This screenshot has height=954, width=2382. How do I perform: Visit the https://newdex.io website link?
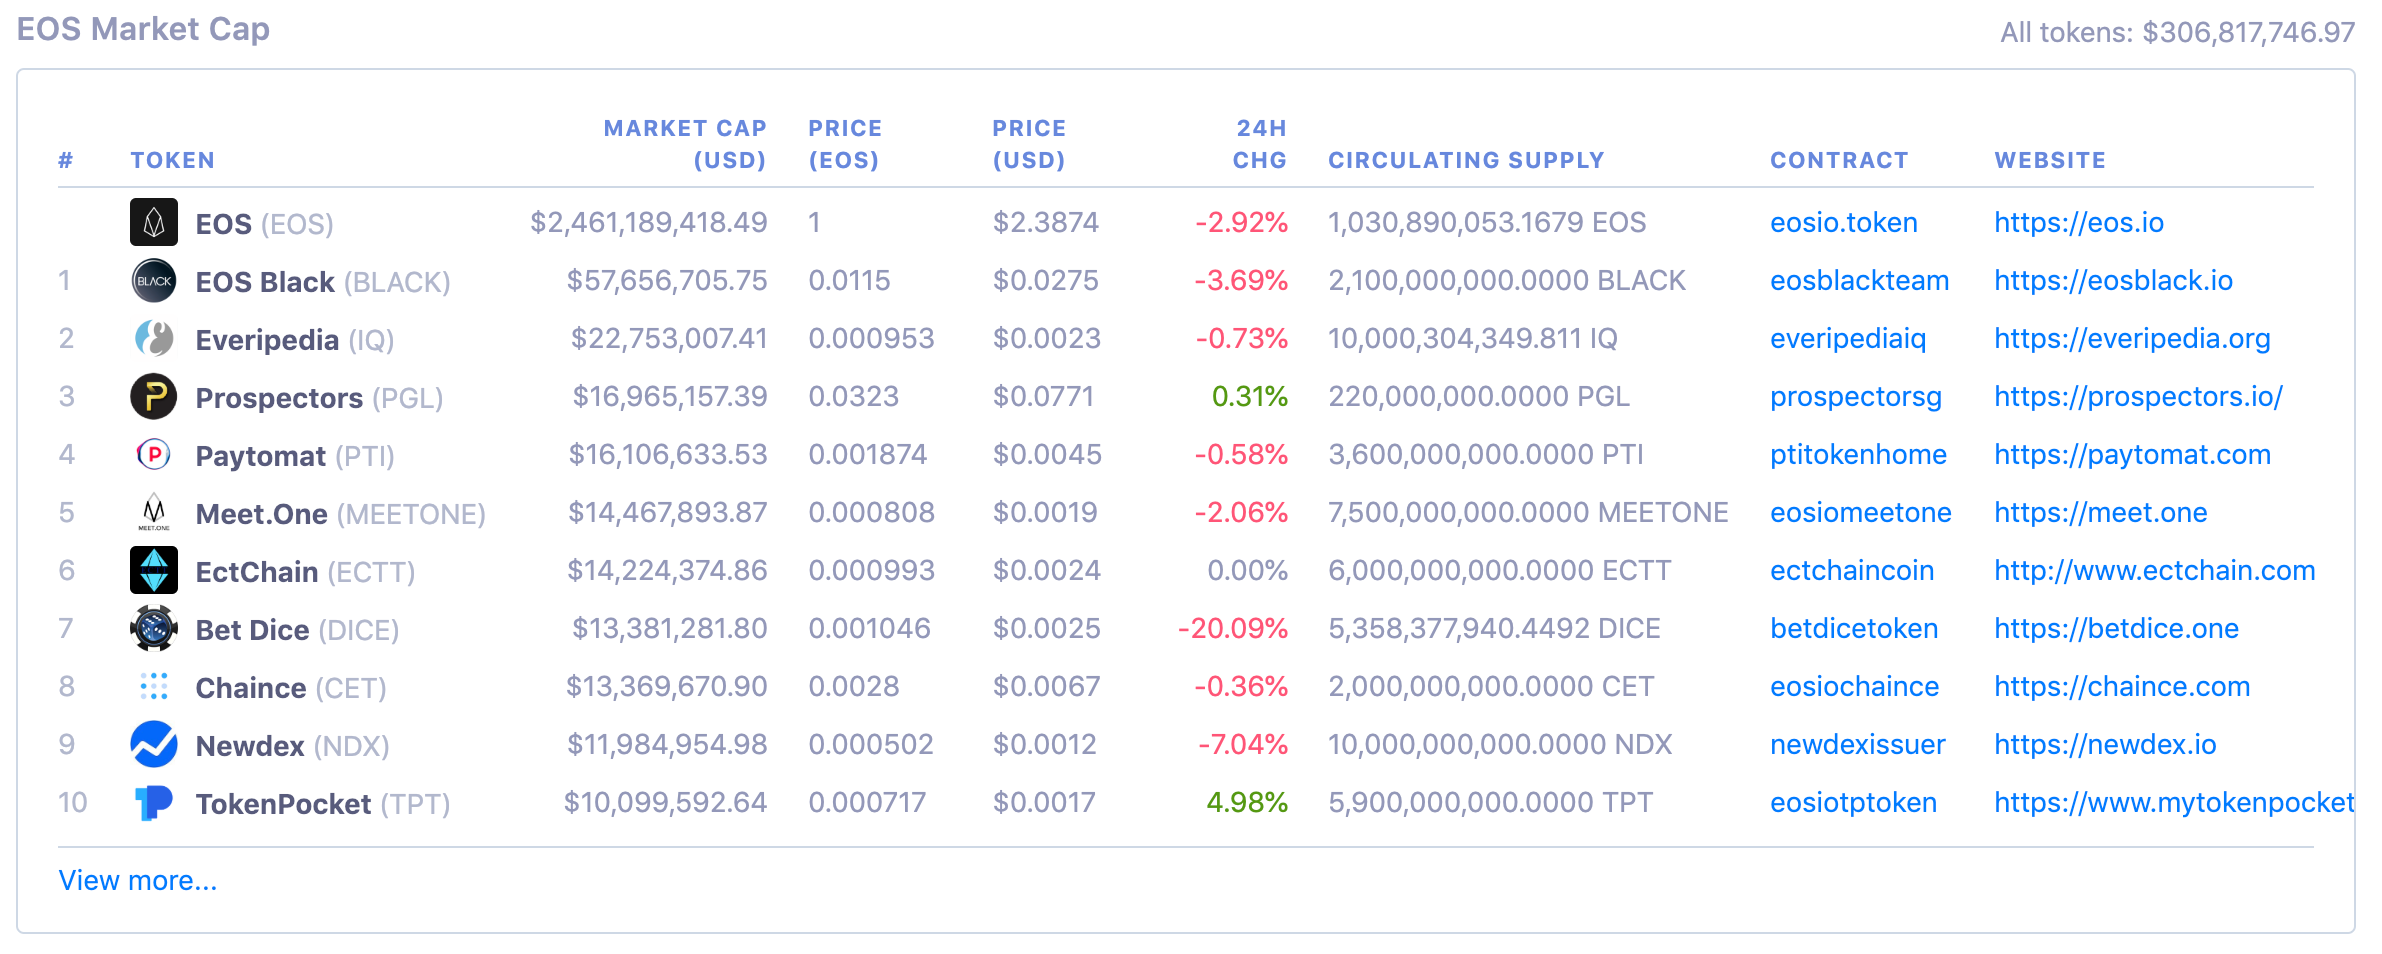click(2105, 744)
